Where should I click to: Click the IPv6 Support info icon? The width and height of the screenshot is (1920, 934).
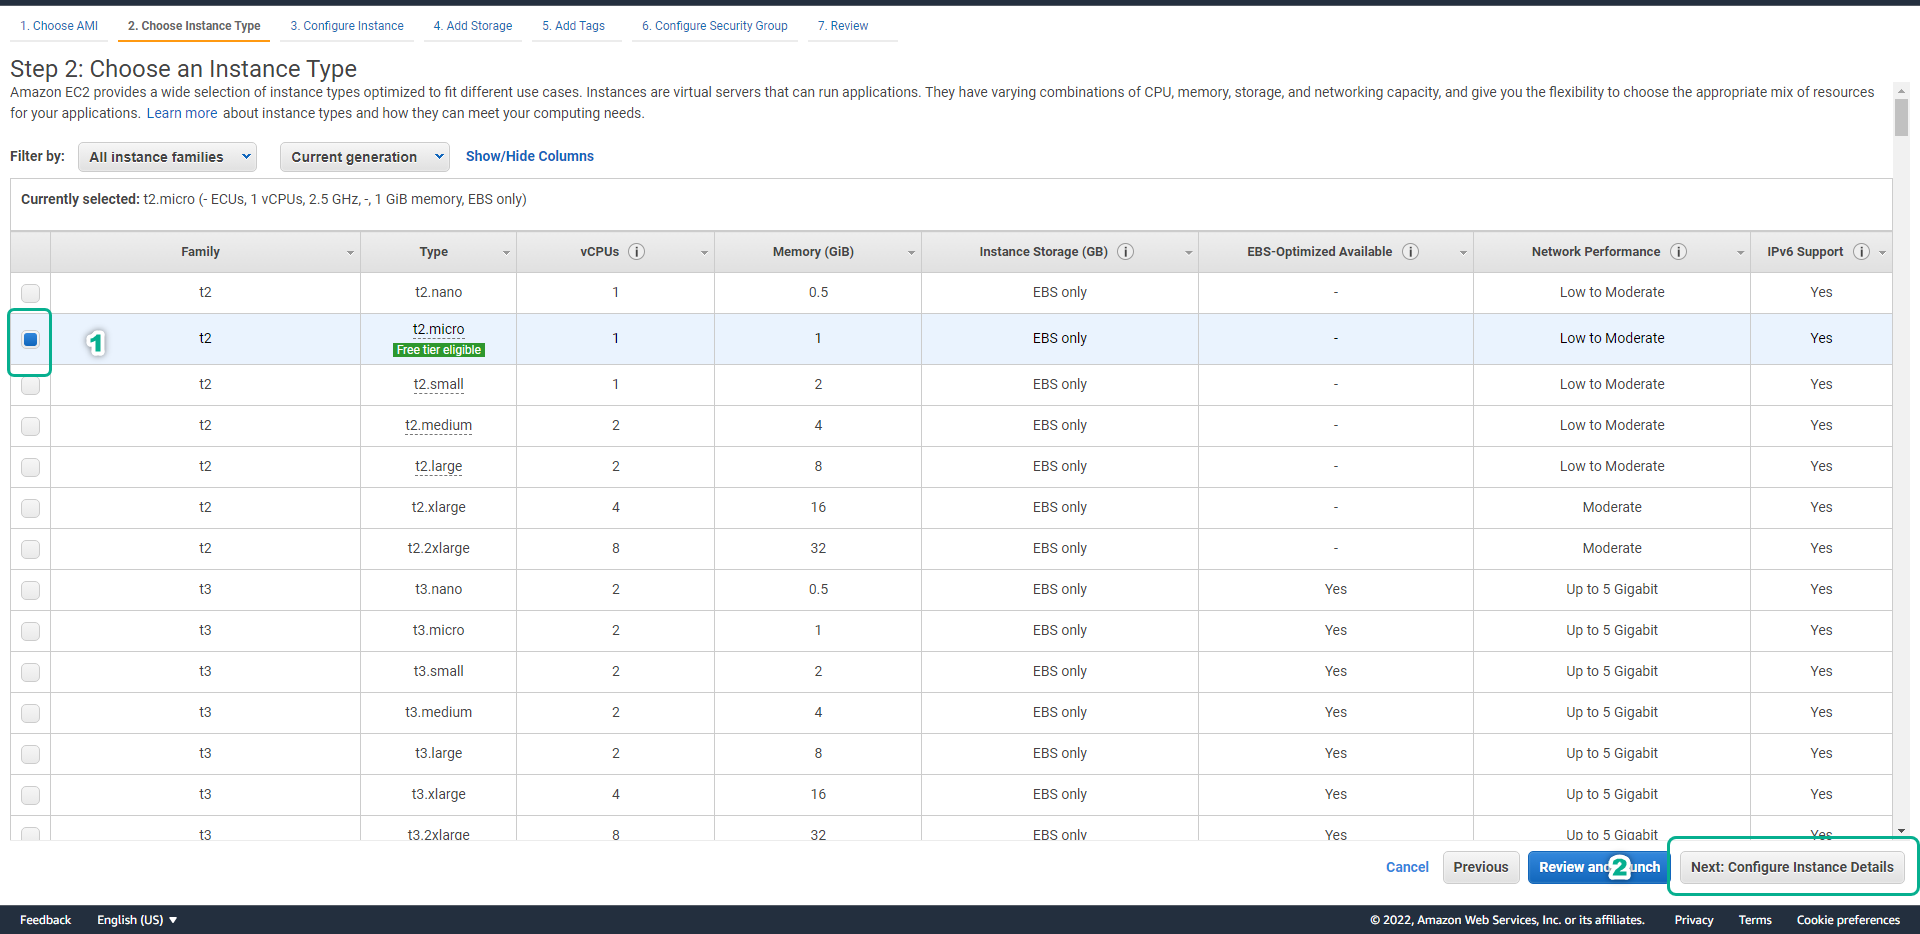click(x=1861, y=252)
